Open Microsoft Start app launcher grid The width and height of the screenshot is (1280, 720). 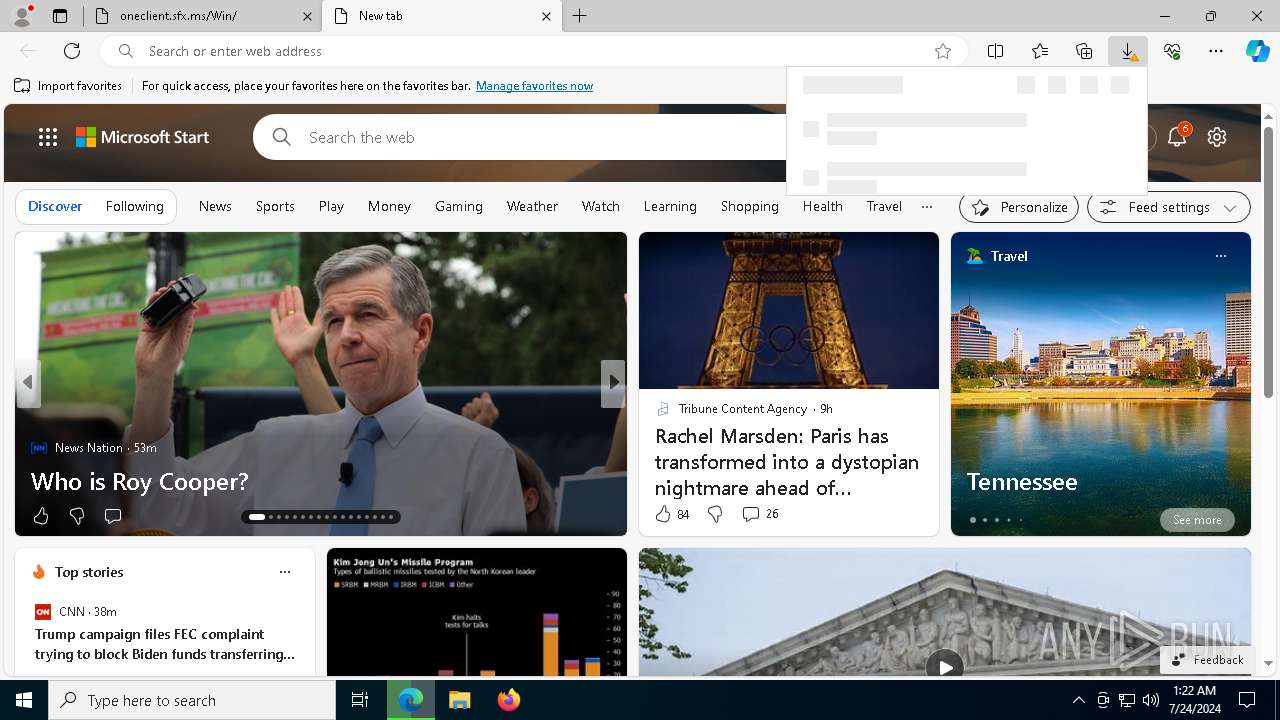[48, 137]
